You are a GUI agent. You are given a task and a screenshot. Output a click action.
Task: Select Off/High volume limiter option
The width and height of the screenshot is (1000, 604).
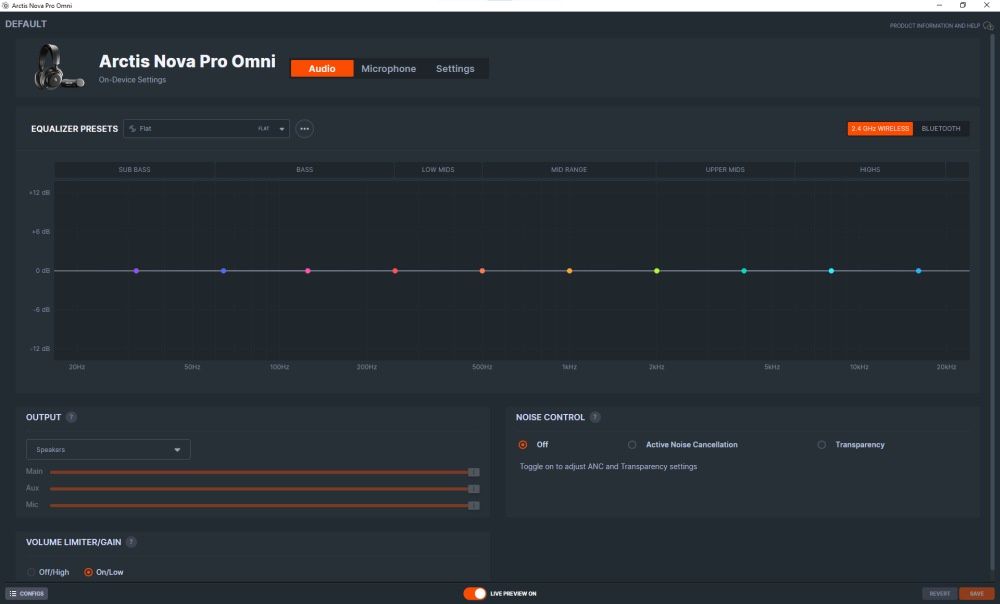point(31,572)
